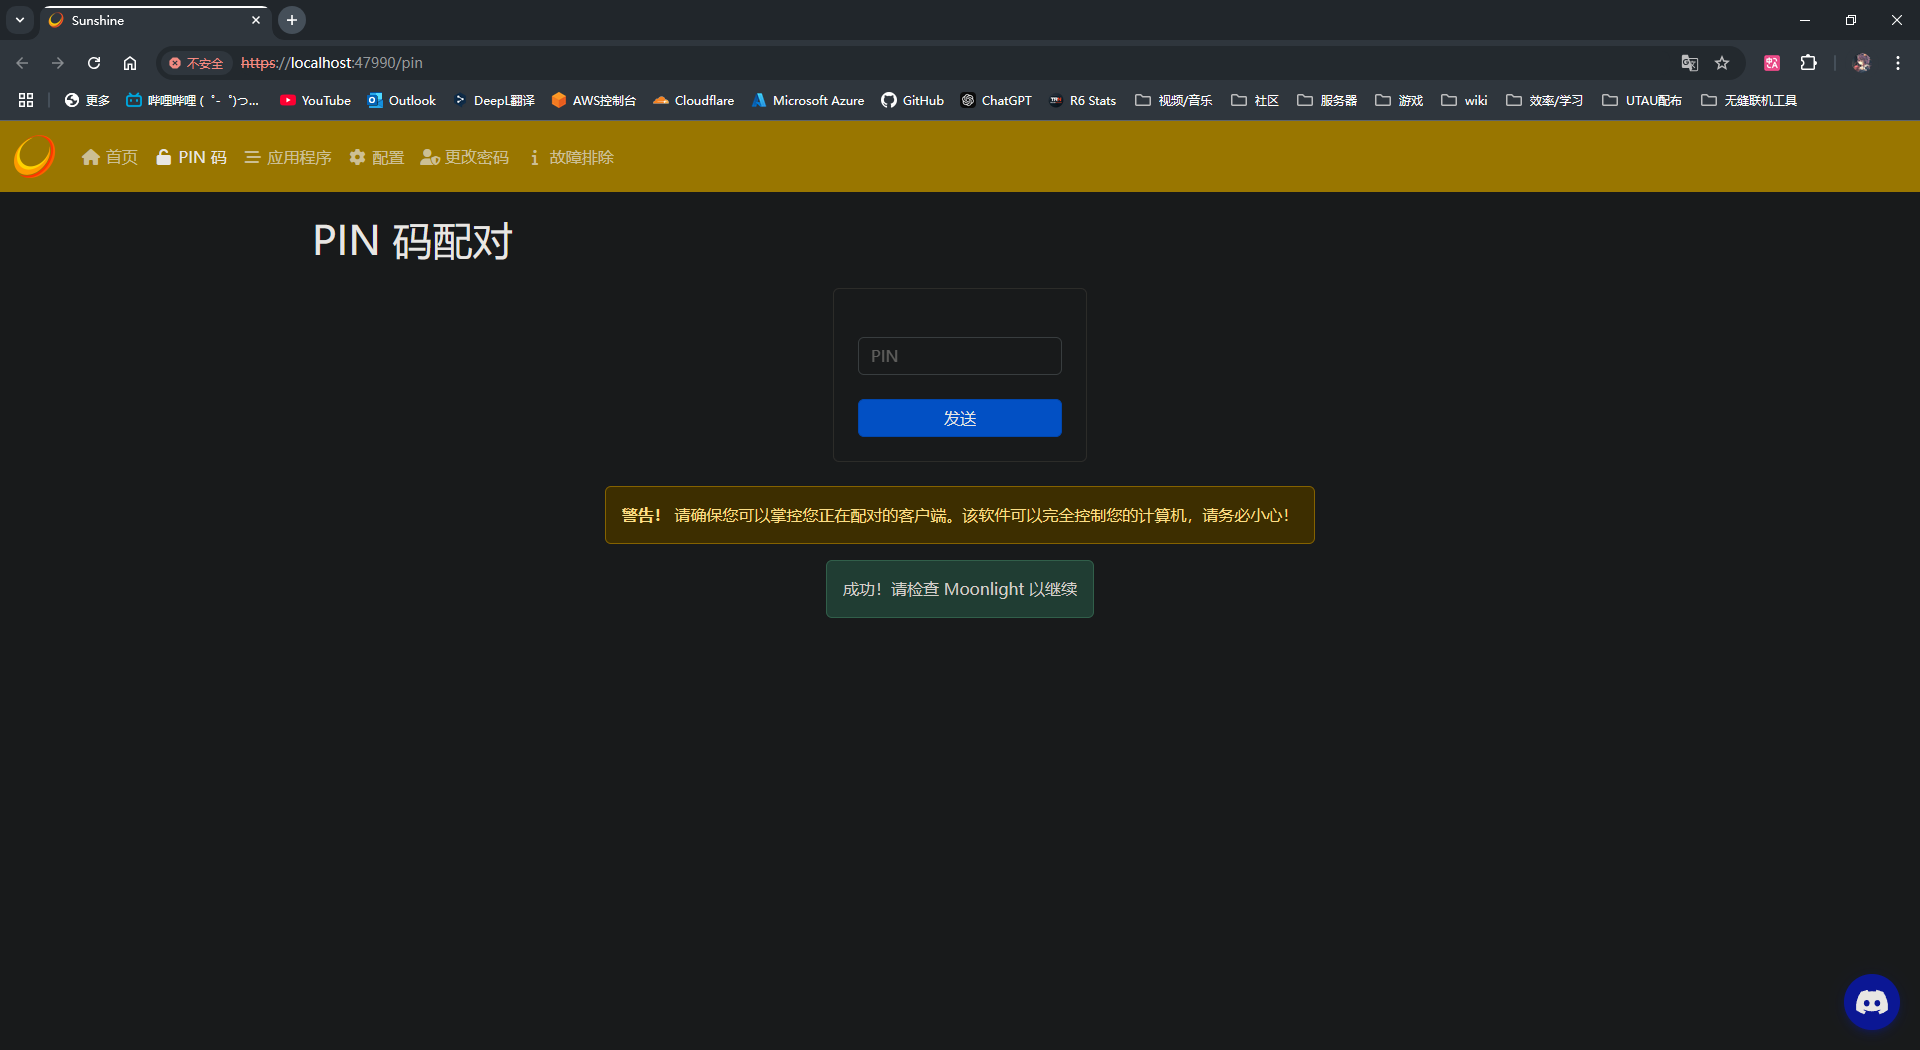Navigate to 更改密码 change password
This screenshot has width=1920, height=1050.
(465, 158)
